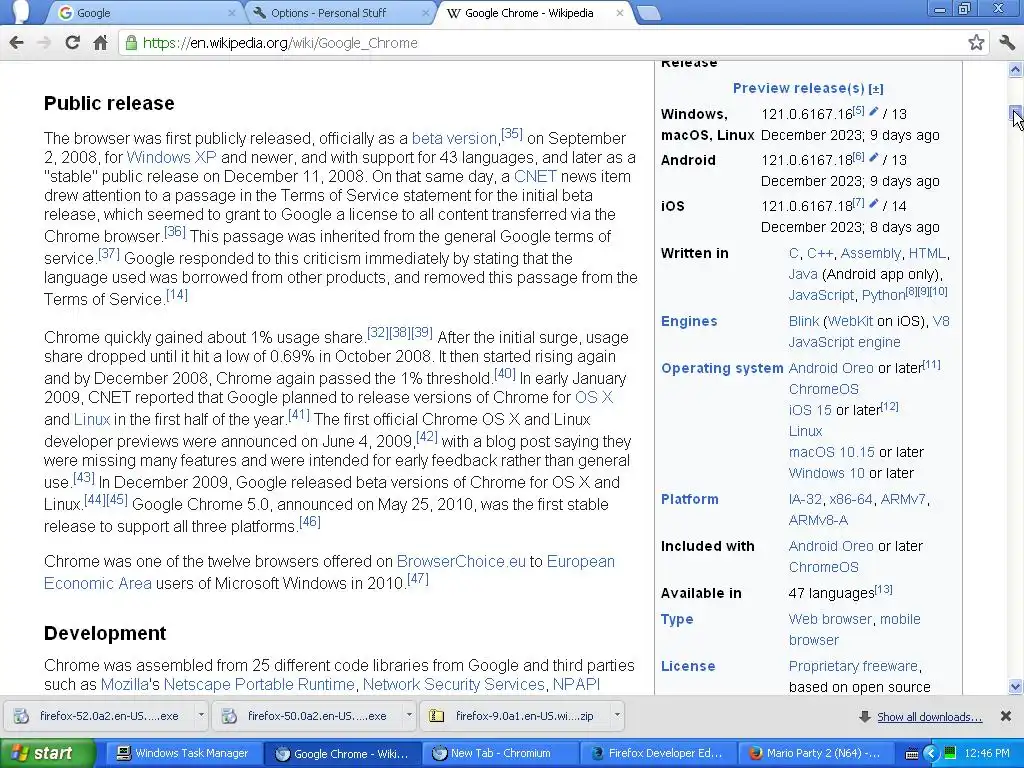The height and width of the screenshot is (768, 1024).
Task: Follow the European Economic Area link
Action: point(328,573)
